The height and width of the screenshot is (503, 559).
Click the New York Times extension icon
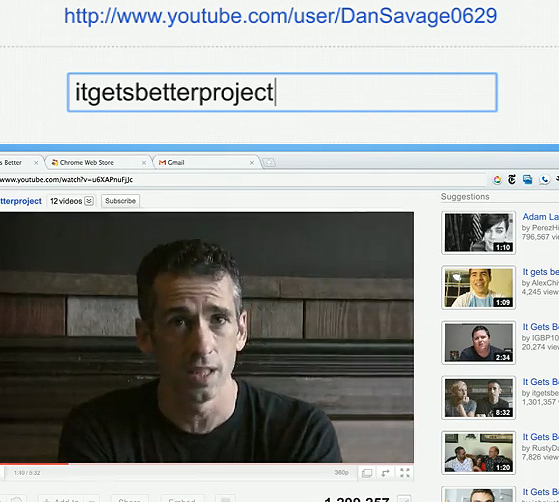click(x=512, y=180)
